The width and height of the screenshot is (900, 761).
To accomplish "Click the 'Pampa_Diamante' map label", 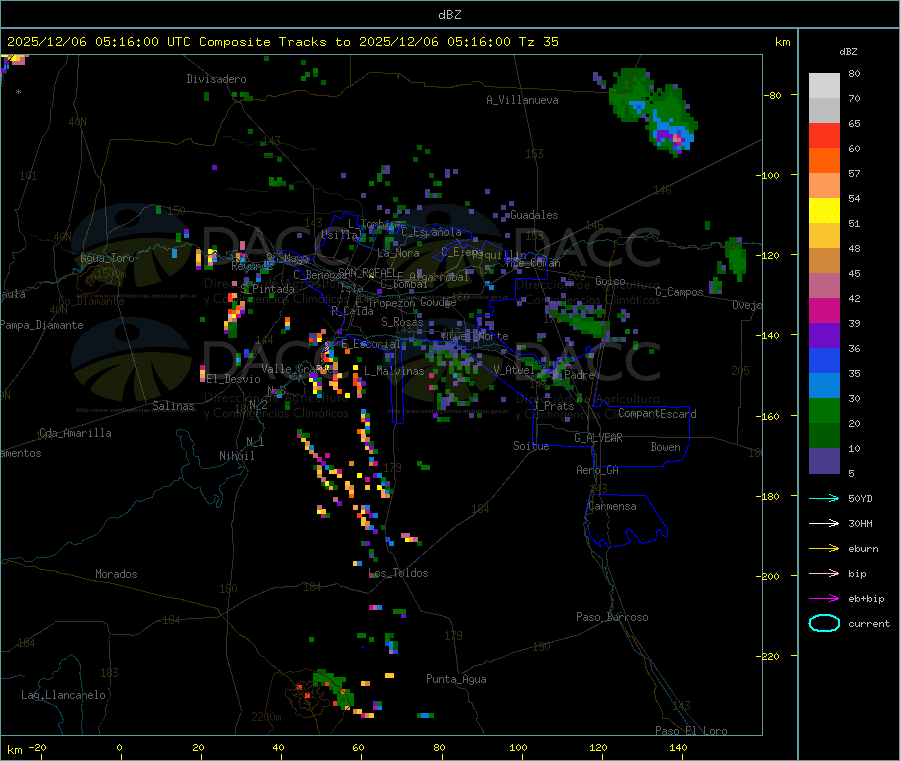I will tap(42, 325).
